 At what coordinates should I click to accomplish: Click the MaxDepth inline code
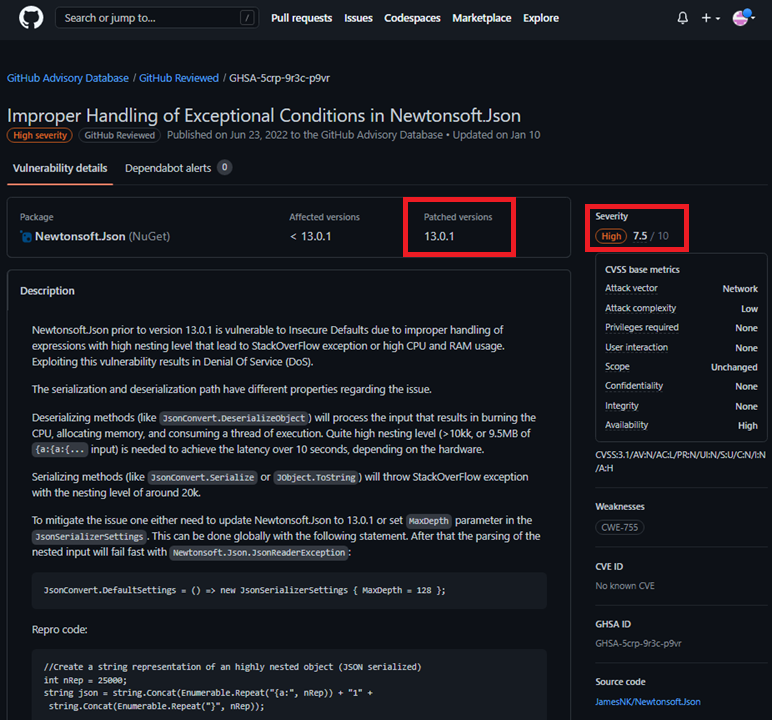click(x=429, y=521)
